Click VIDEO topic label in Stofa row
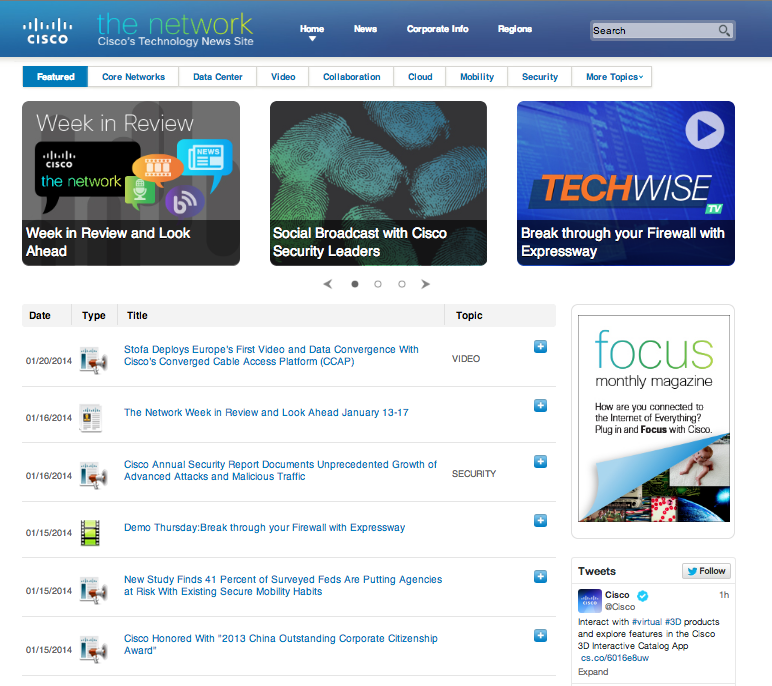The image size is (772, 686). click(x=466, y=359)
